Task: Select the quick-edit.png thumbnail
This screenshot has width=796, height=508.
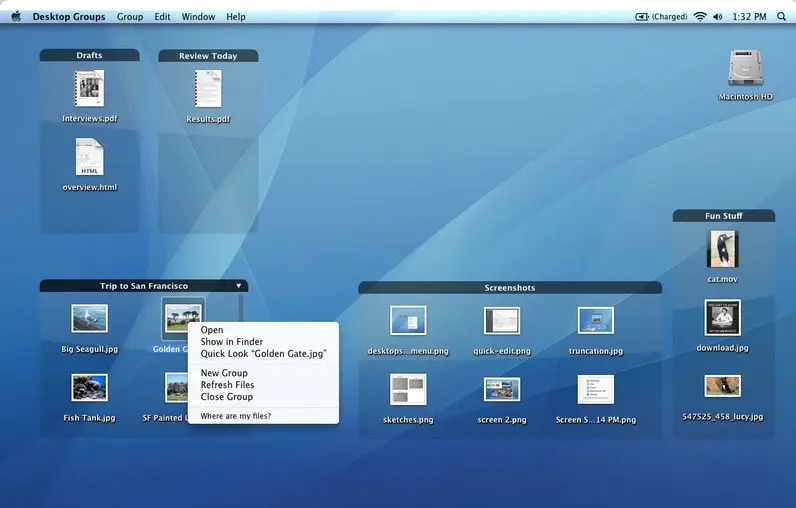Action: click(502, 320)
